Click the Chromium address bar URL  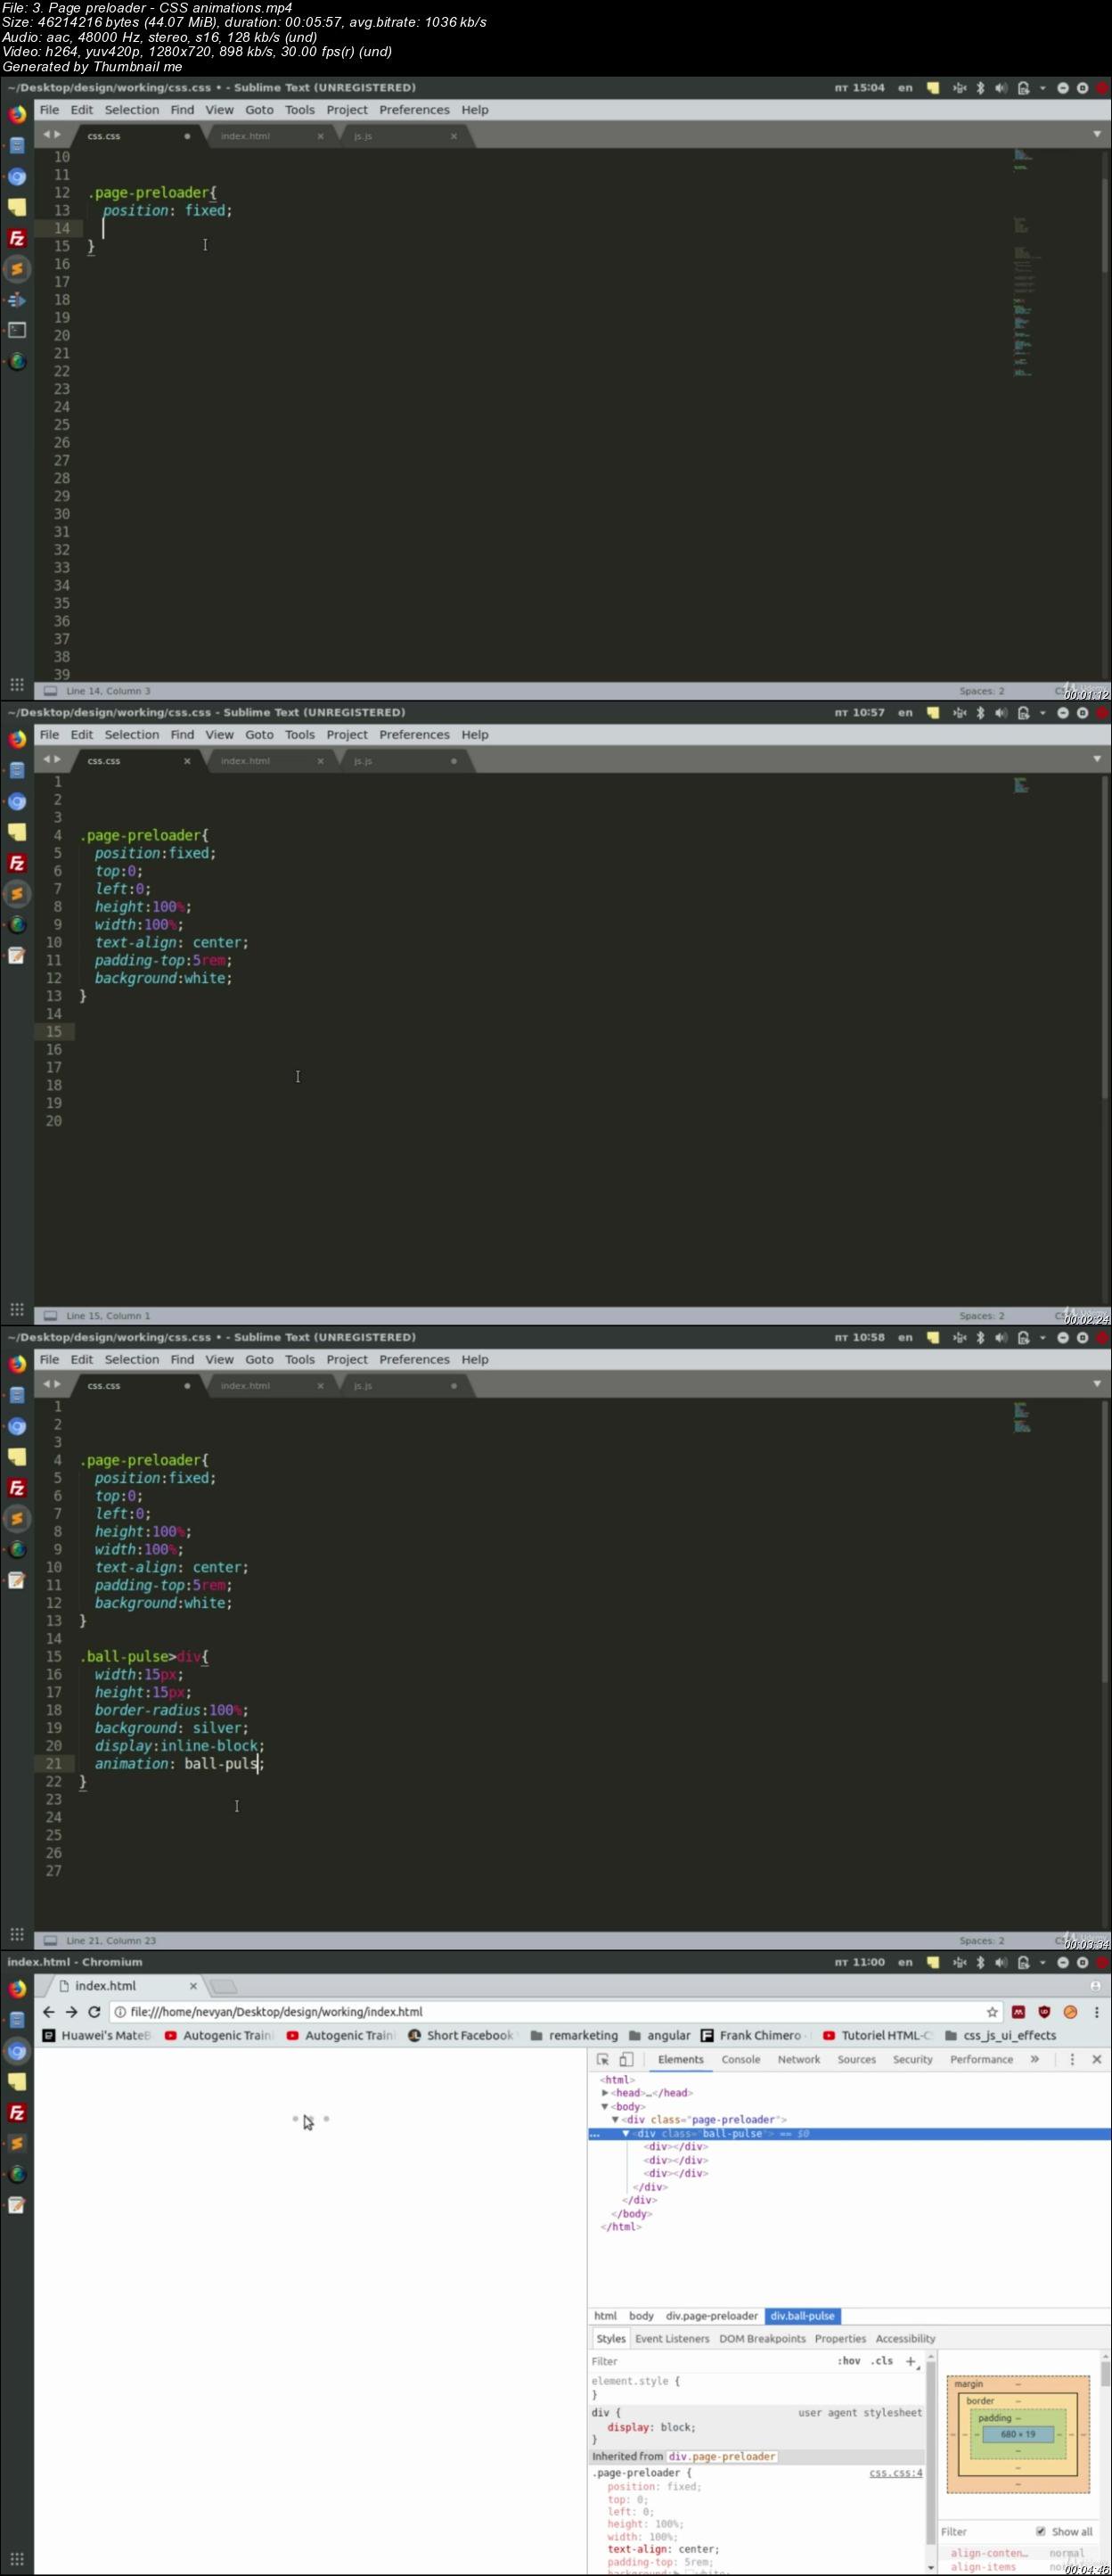[x=276, y=2011]
